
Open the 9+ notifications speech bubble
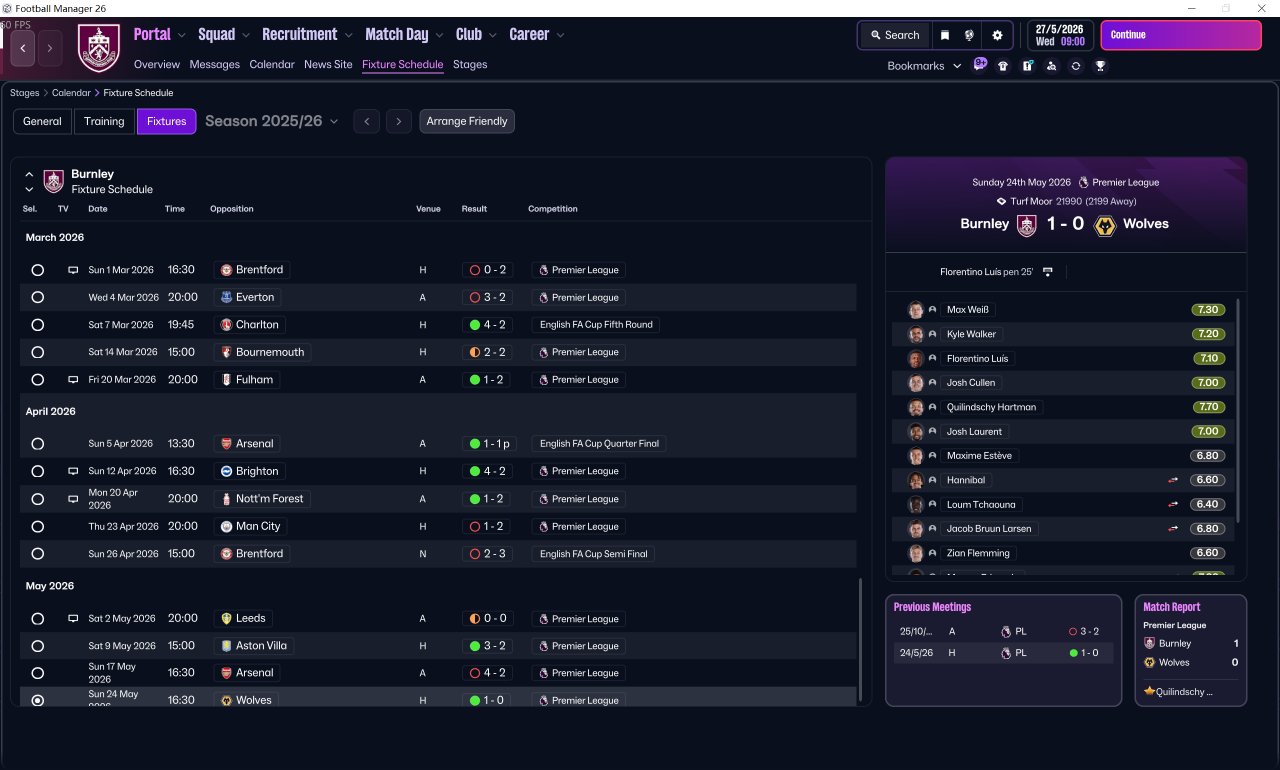click(x=980, y=65)
